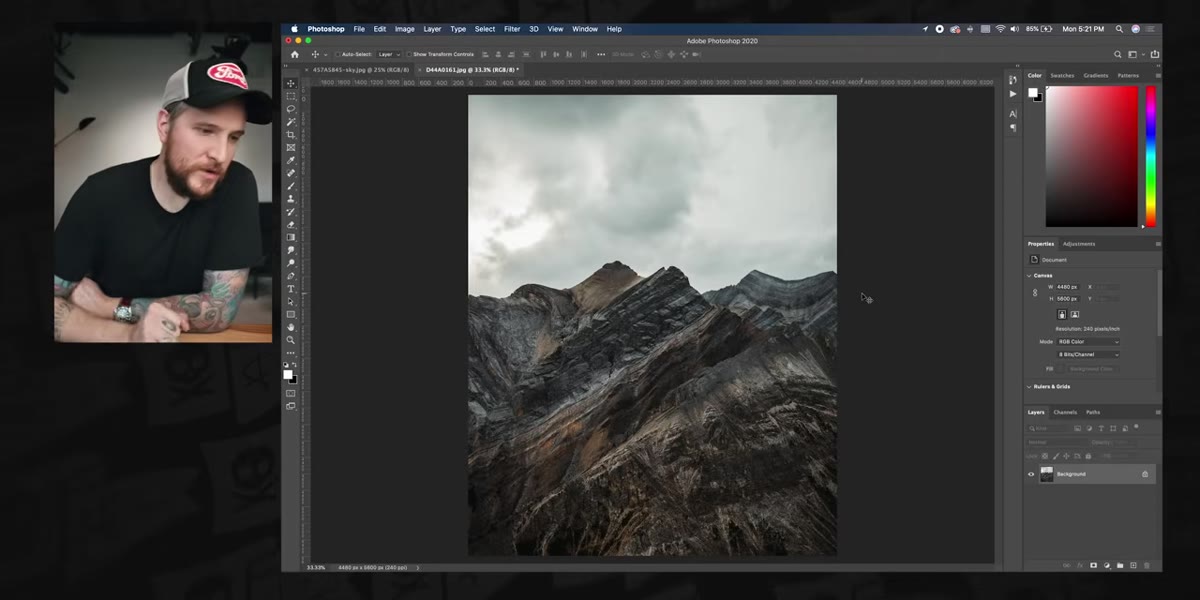Screen dimensions: 1200x600
Task: Select the Rectangular Marquee tool
Action: 291,96
